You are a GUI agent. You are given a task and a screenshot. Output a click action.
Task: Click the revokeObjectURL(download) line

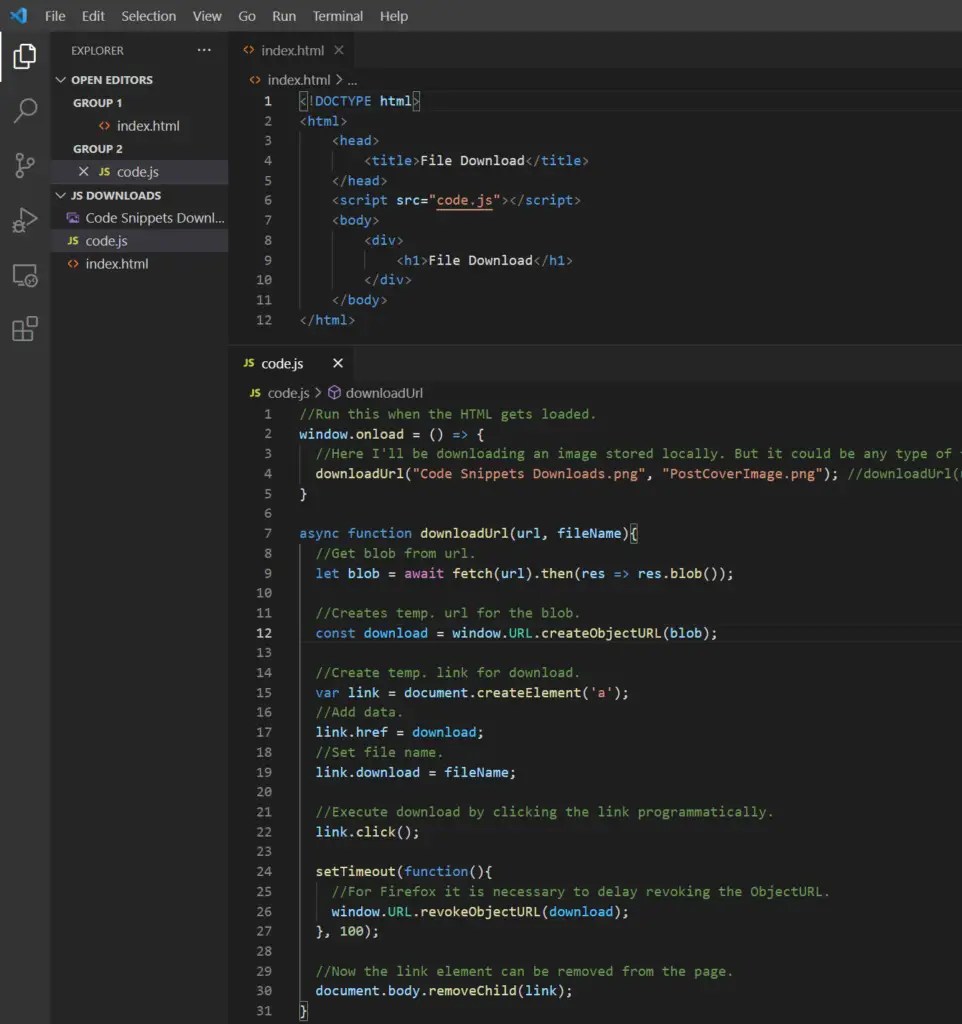click(479, 912)
